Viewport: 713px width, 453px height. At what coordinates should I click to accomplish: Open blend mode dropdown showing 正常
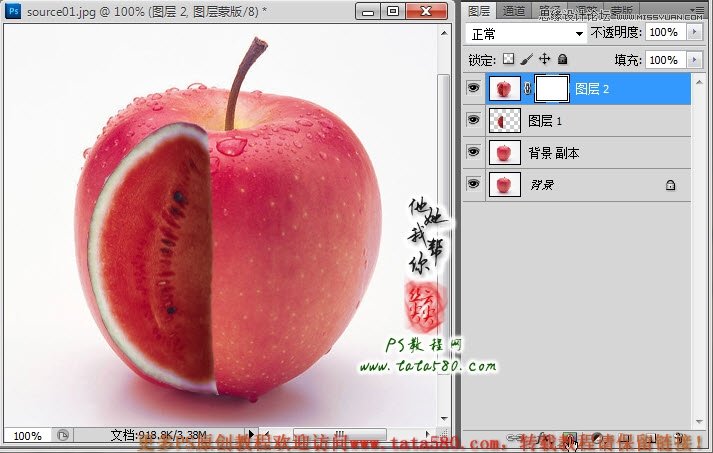pyautogui.click(x=526, y=34)
